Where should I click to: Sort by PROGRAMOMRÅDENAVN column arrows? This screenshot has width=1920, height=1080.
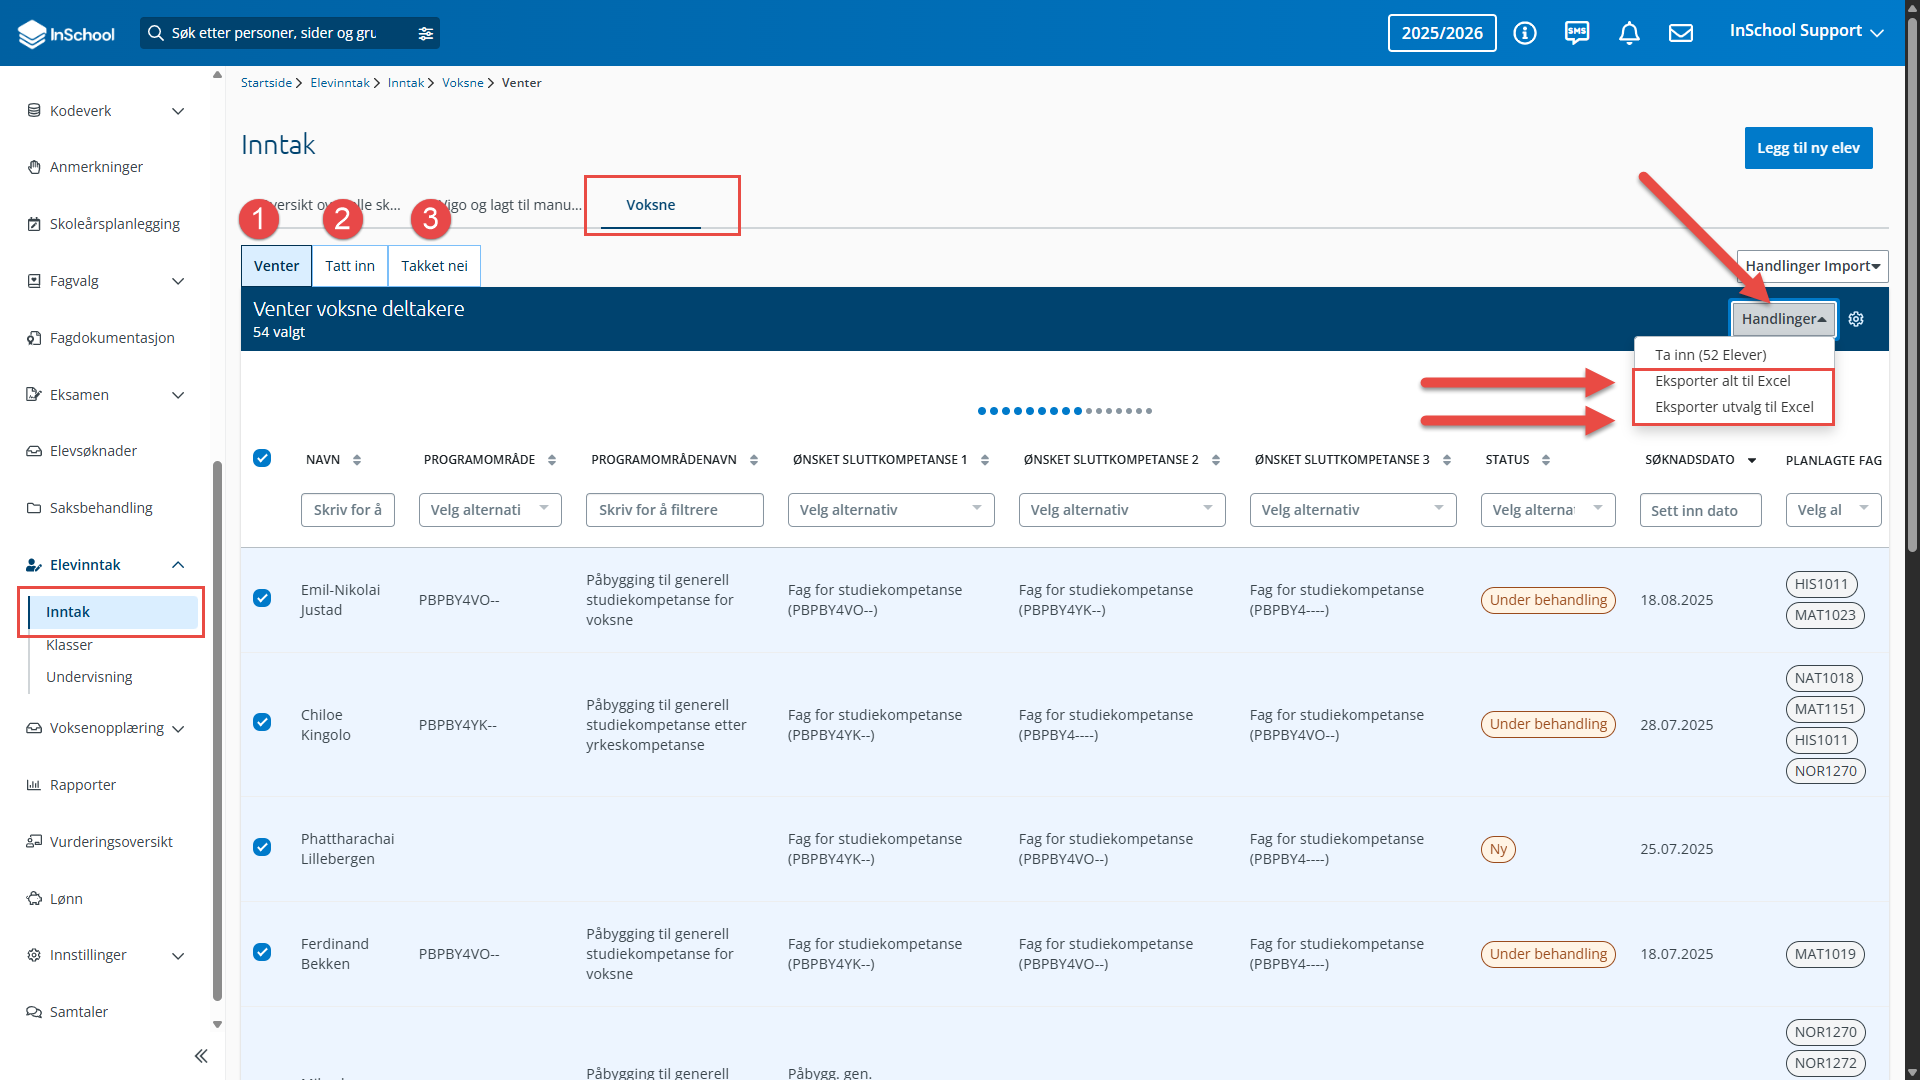tap(754, 460)
